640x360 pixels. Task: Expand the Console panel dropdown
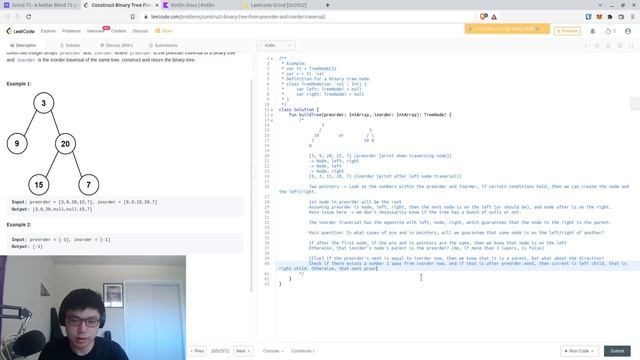coord(273,351)
